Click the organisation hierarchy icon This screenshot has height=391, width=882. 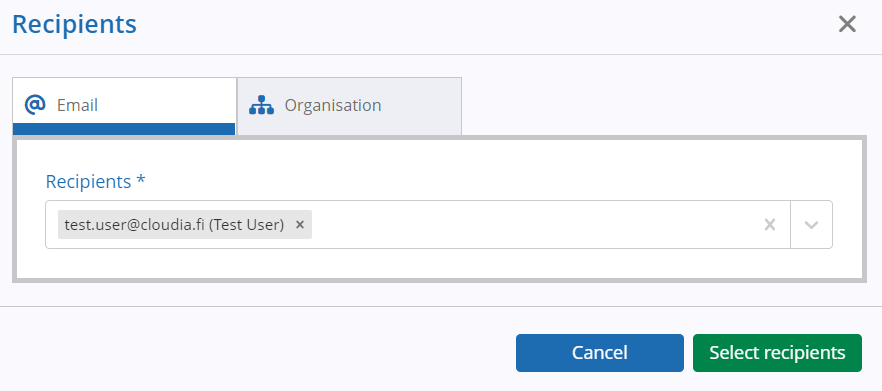click(x=261, y=105)
